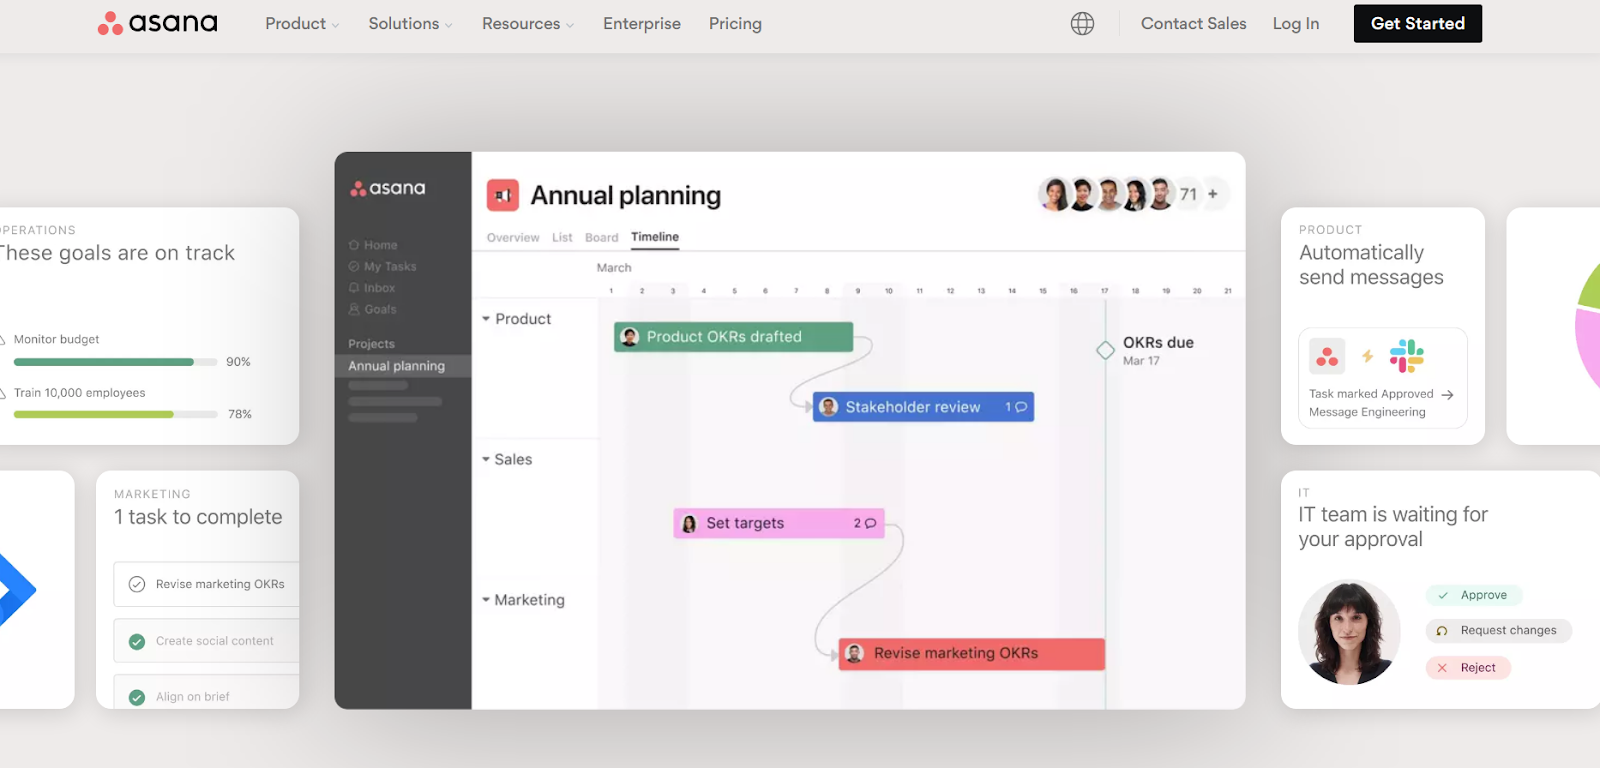This screenshot has height=768, width=1600.
Task: Click the X icon on Reject
Action: tap(1442, 668)
